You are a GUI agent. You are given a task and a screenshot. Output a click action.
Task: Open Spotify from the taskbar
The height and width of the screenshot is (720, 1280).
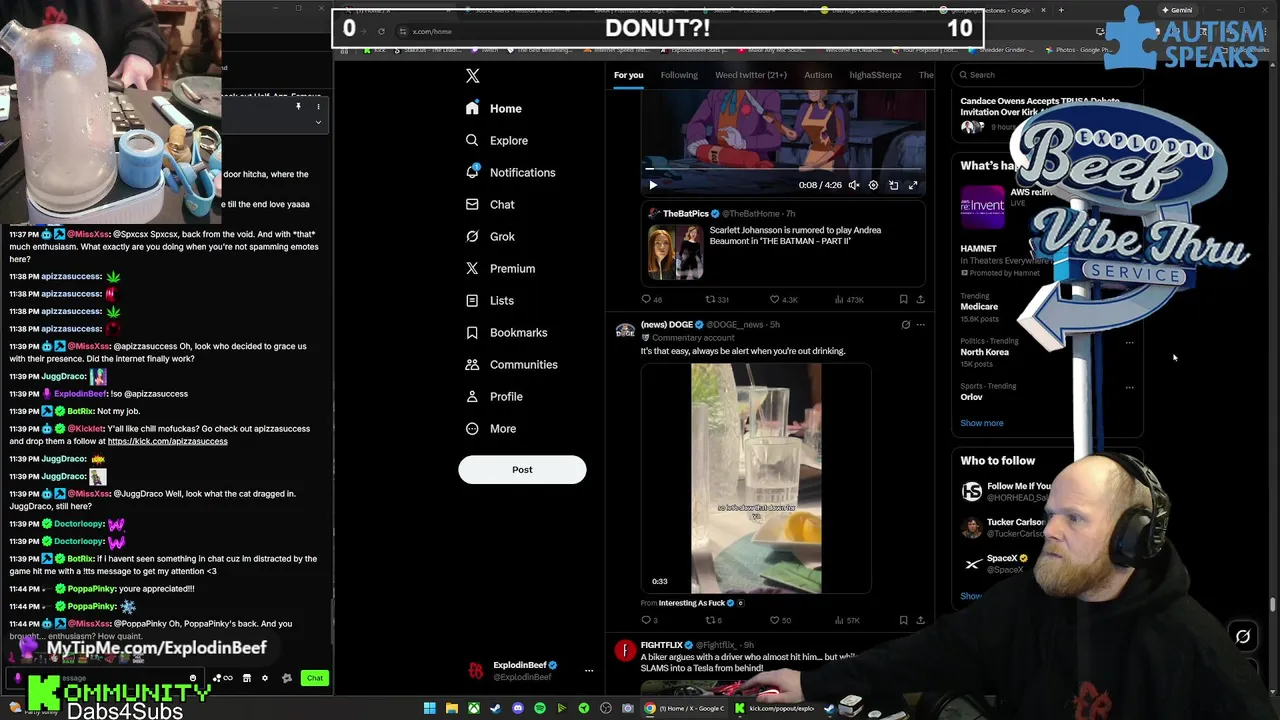(540, 708)
